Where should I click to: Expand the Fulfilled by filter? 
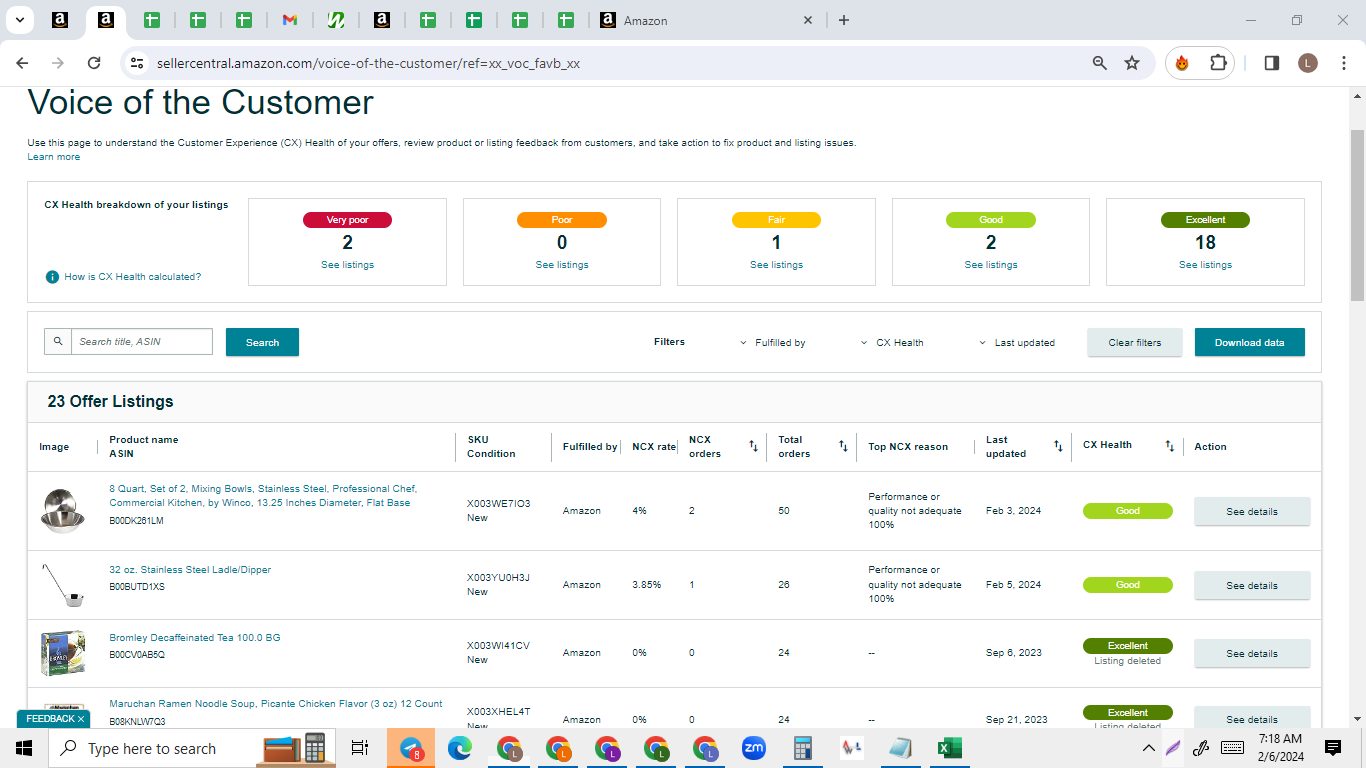click(773, 343)
